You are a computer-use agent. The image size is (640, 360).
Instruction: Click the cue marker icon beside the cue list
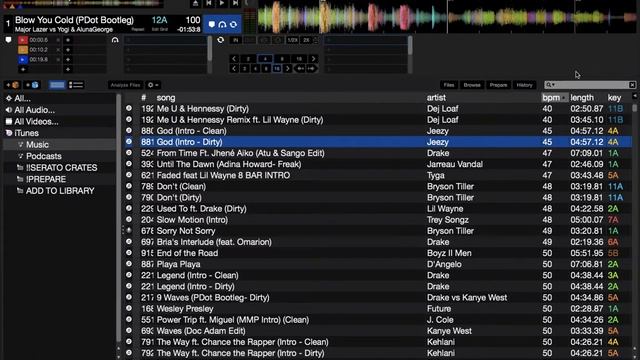[8, 40]
